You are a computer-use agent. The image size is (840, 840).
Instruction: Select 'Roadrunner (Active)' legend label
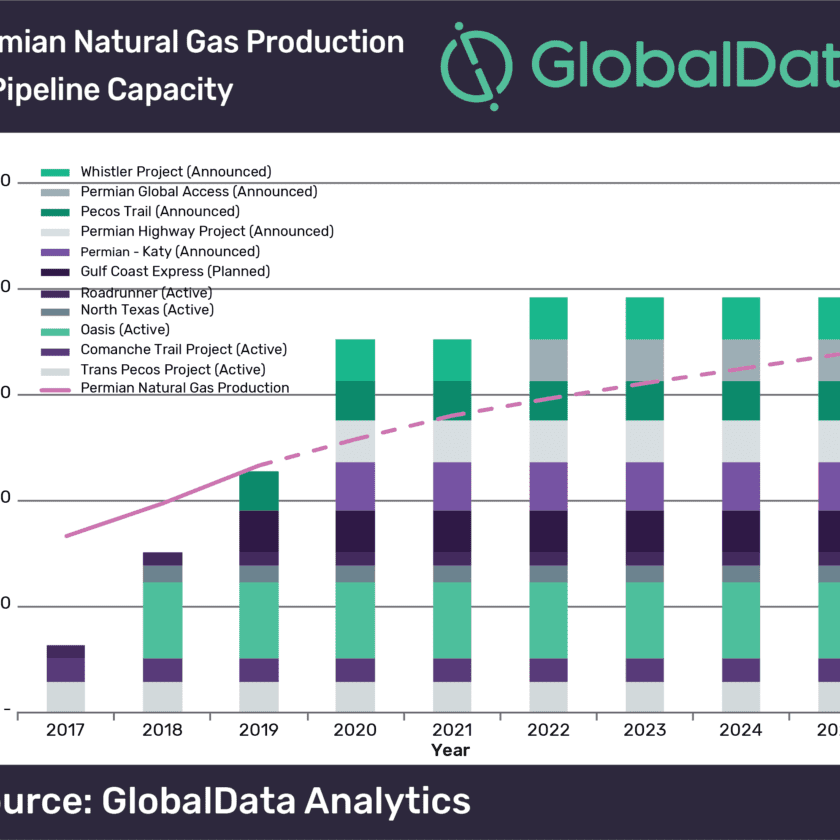(x=146, y=292)
